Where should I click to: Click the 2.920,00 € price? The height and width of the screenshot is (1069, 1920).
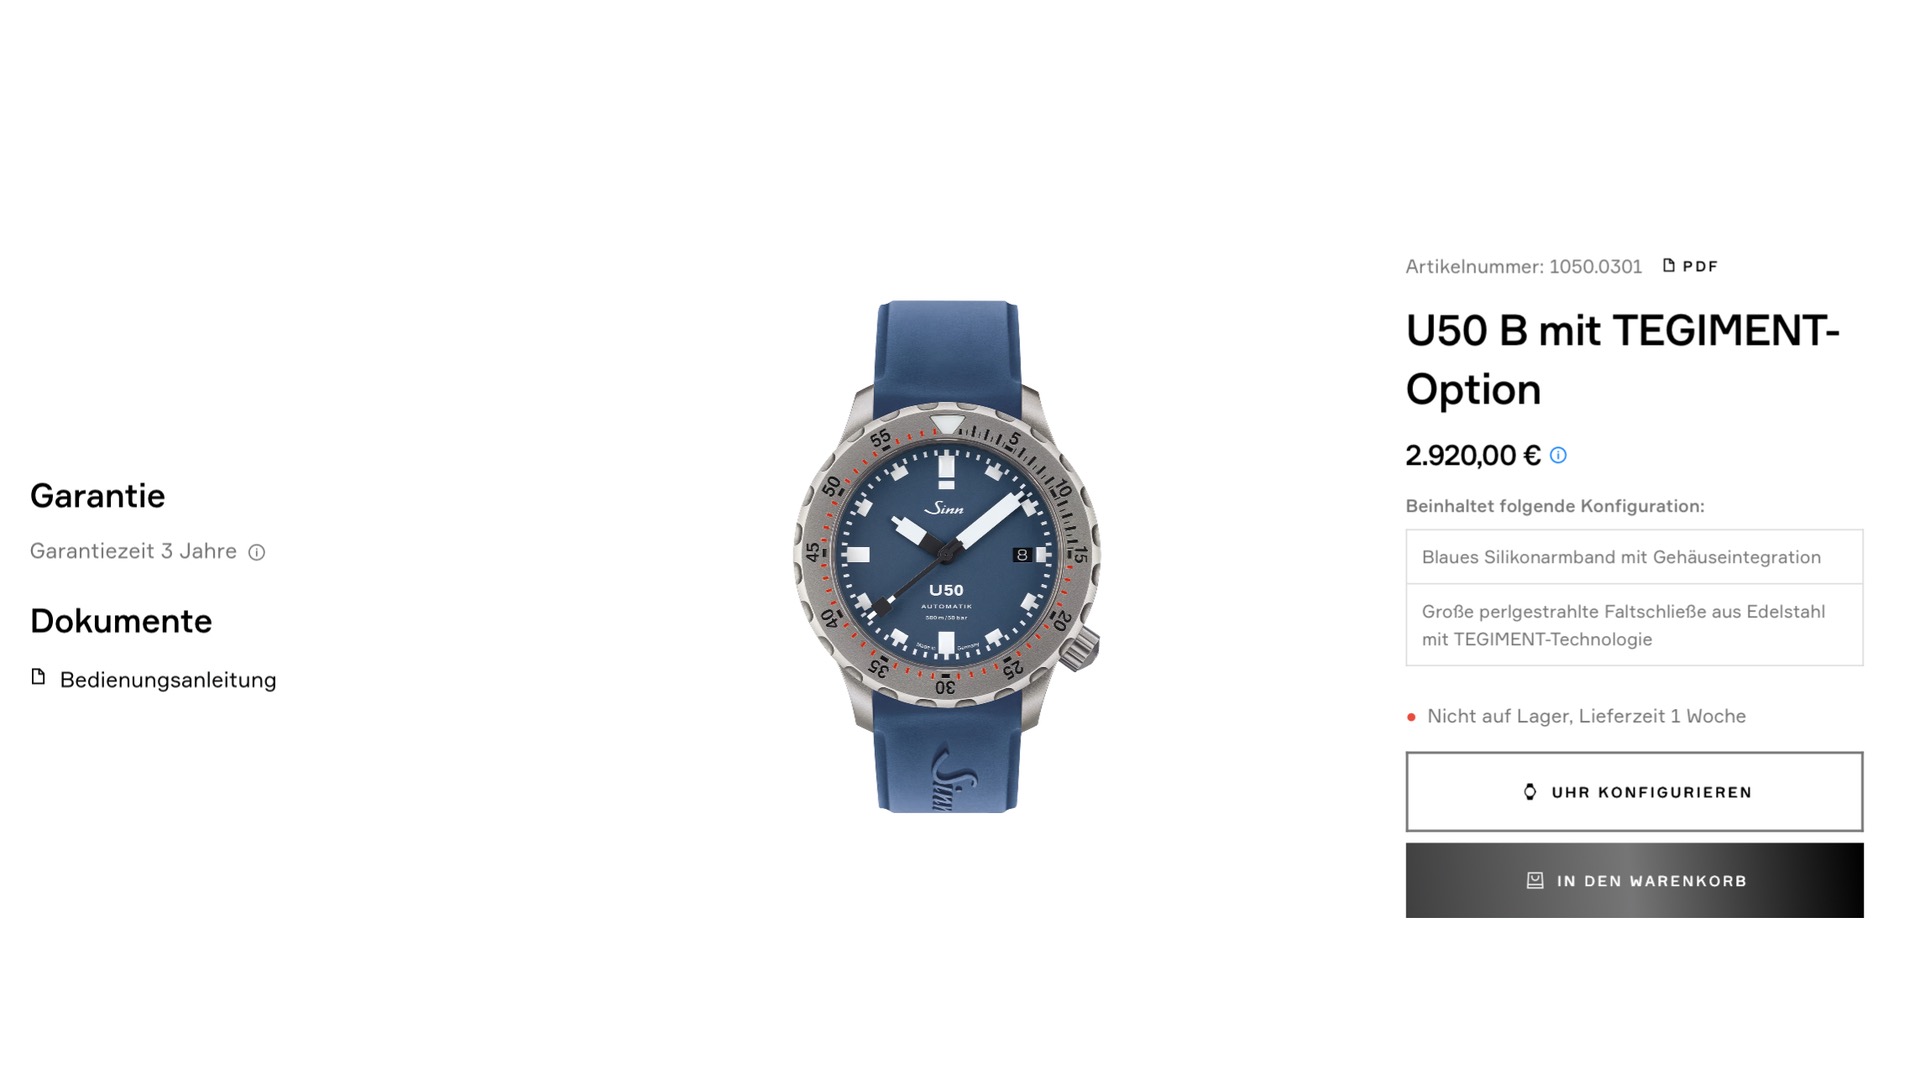point(1473,455)
